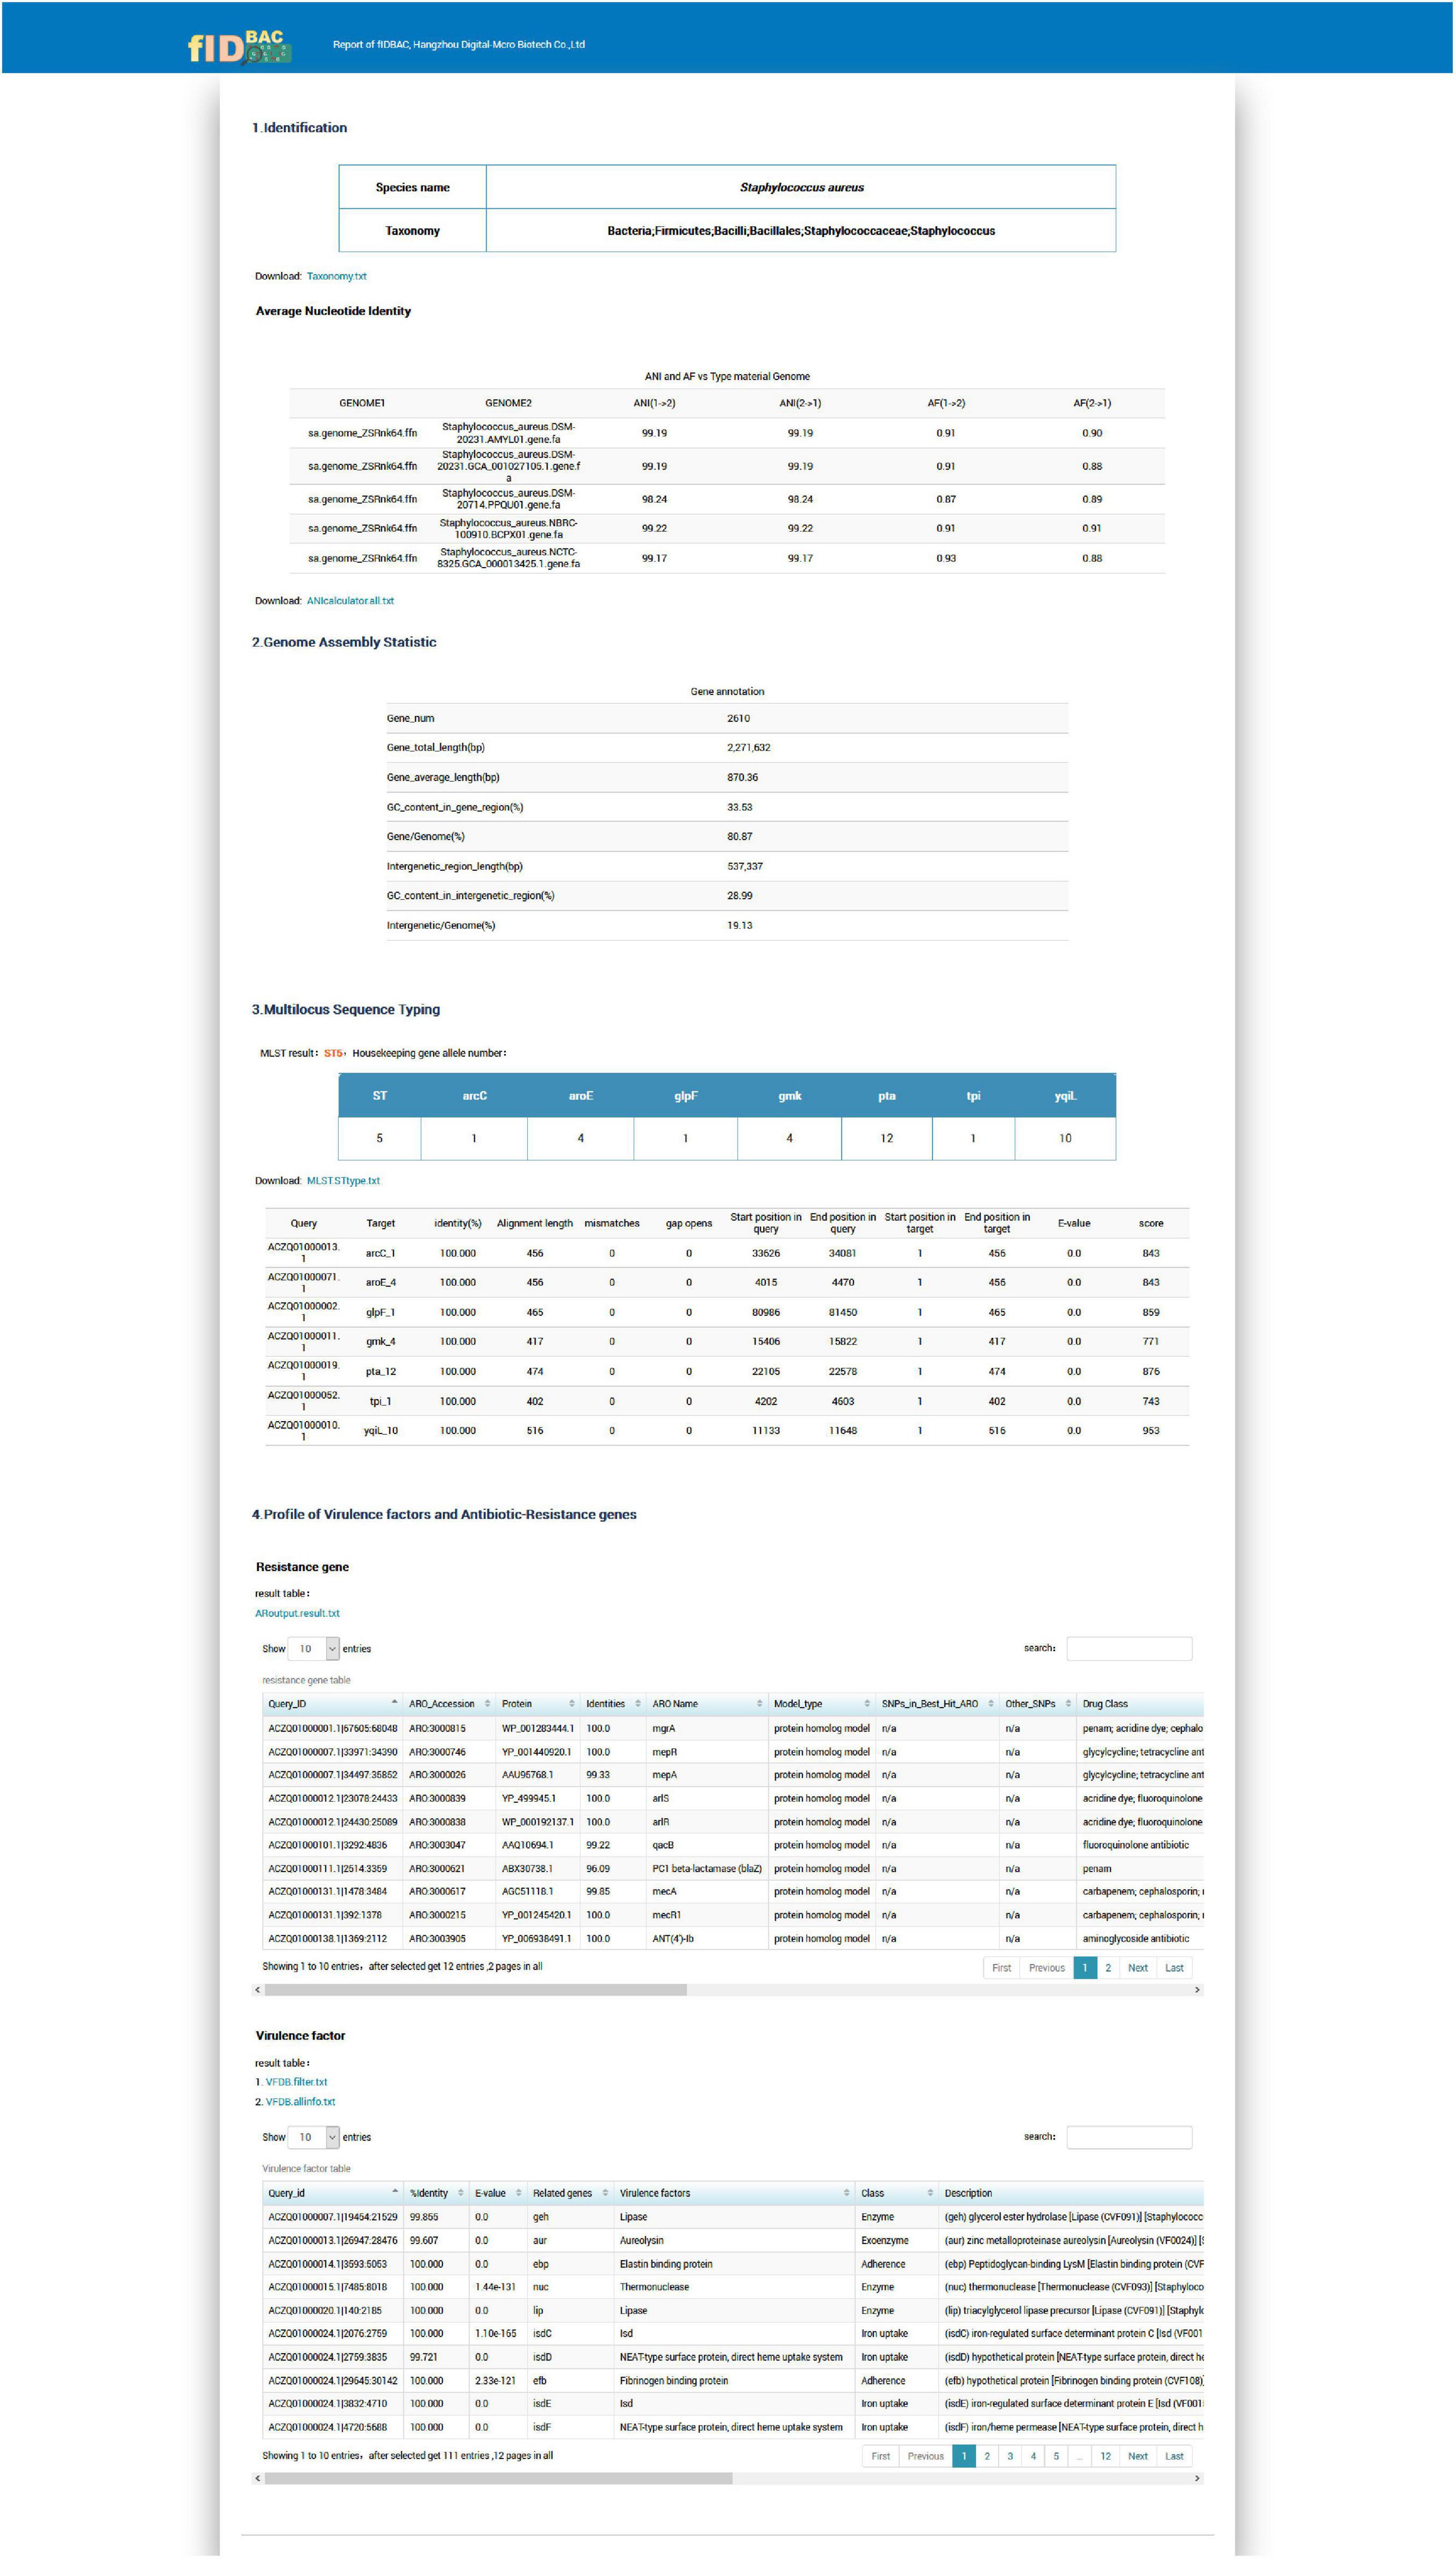Open the VFDB.filter.txt link
1456x2559 pixels.
[x=296, y=2082]
